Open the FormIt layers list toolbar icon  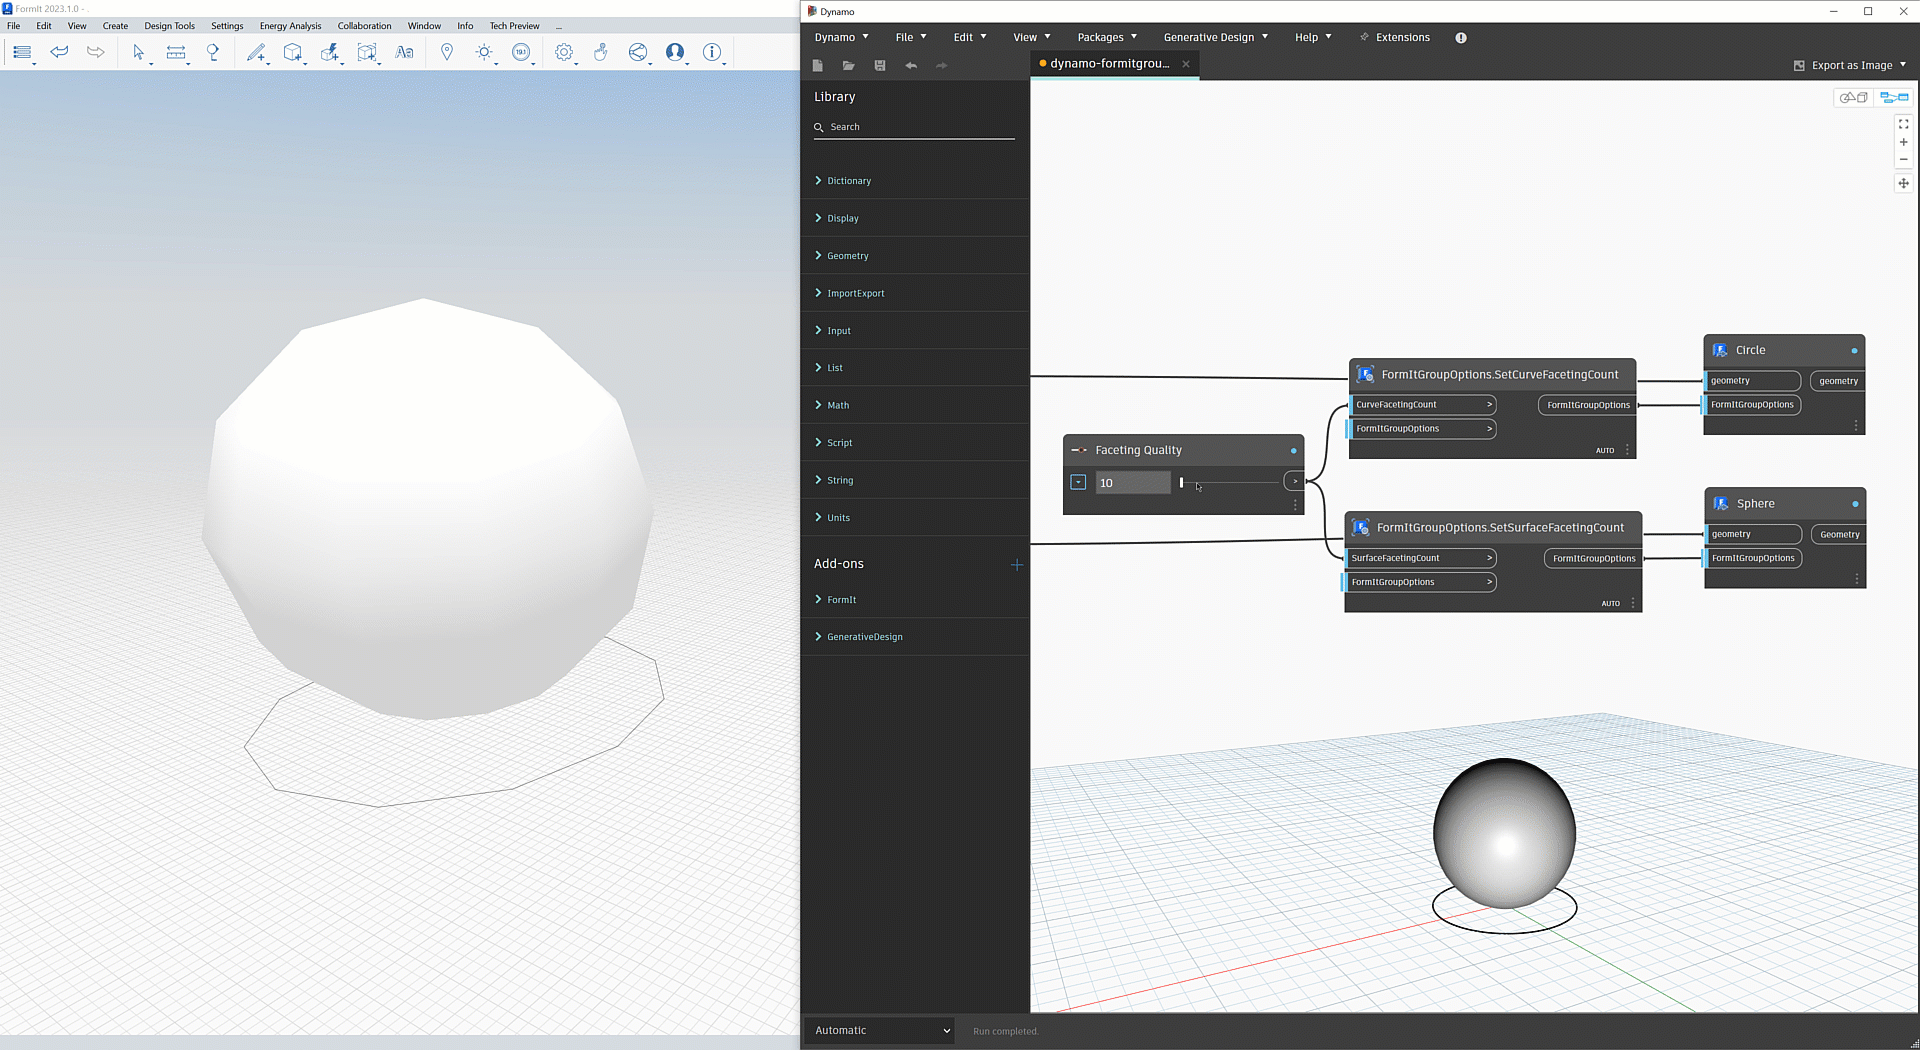[22, 52]
